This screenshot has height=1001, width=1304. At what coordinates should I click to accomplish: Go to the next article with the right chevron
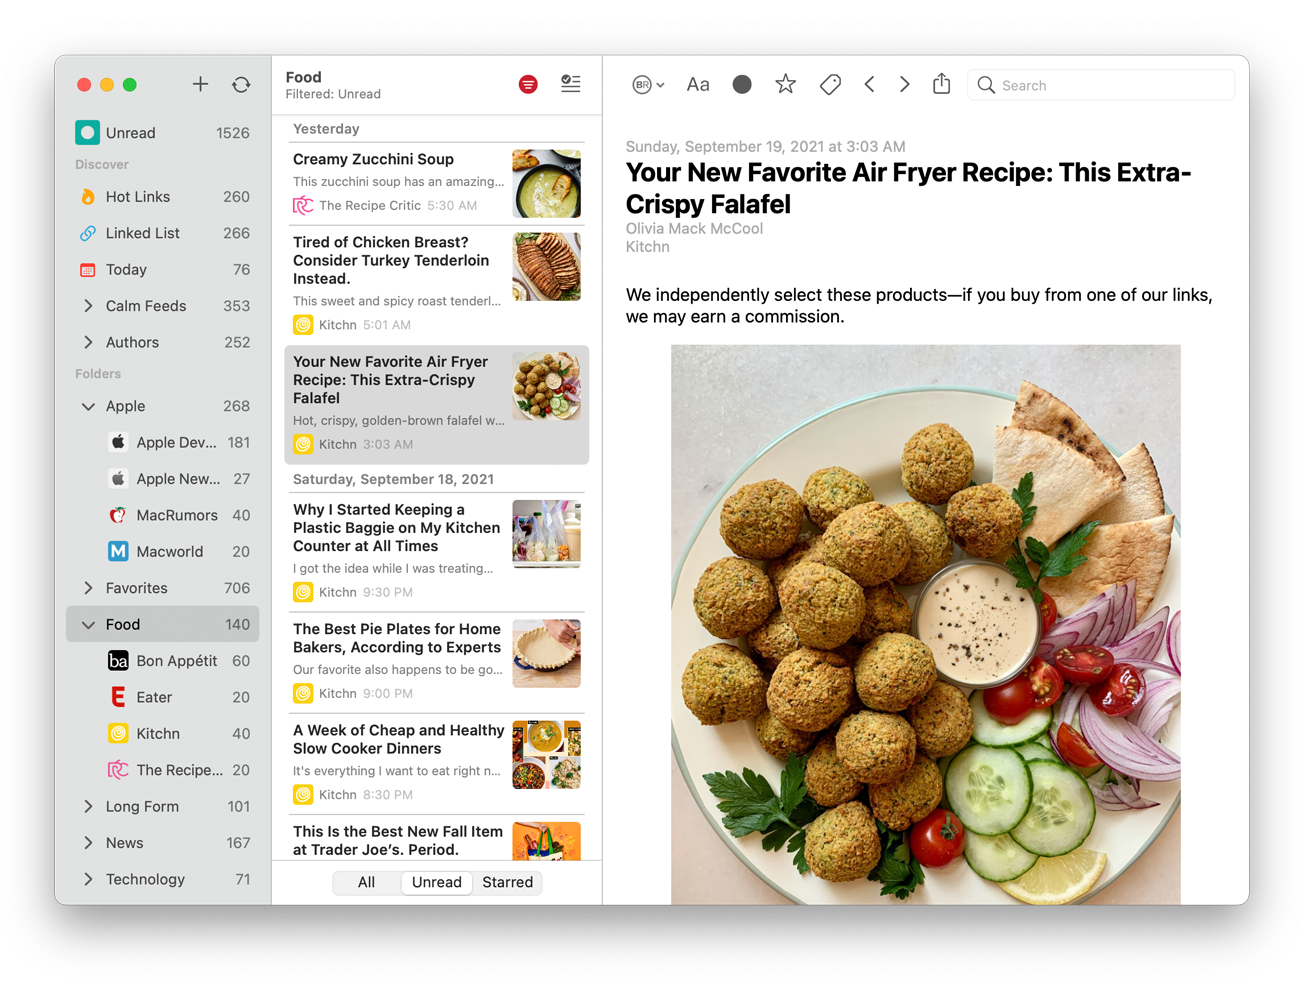click(x=904, y=85)
